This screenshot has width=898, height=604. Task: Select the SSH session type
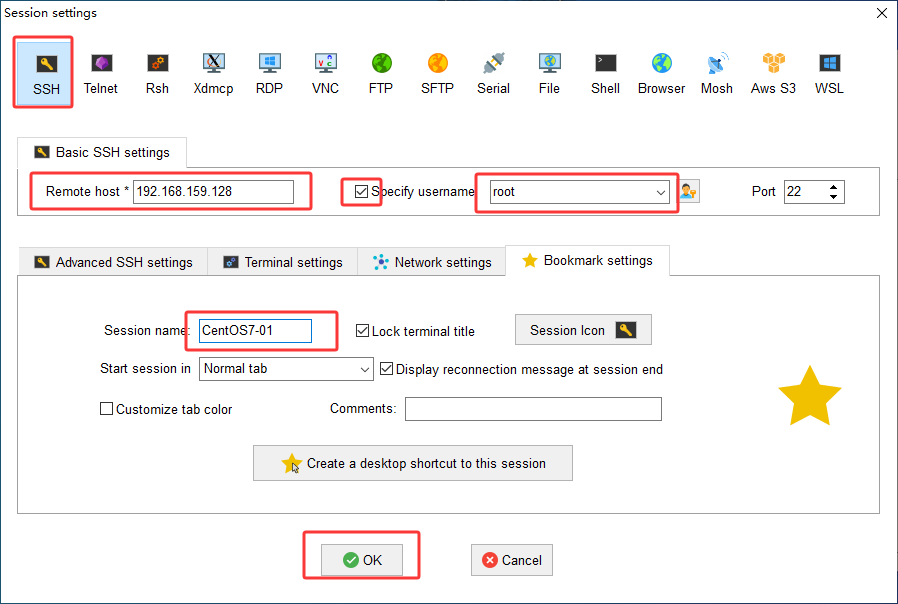click(x=45, y=73)
